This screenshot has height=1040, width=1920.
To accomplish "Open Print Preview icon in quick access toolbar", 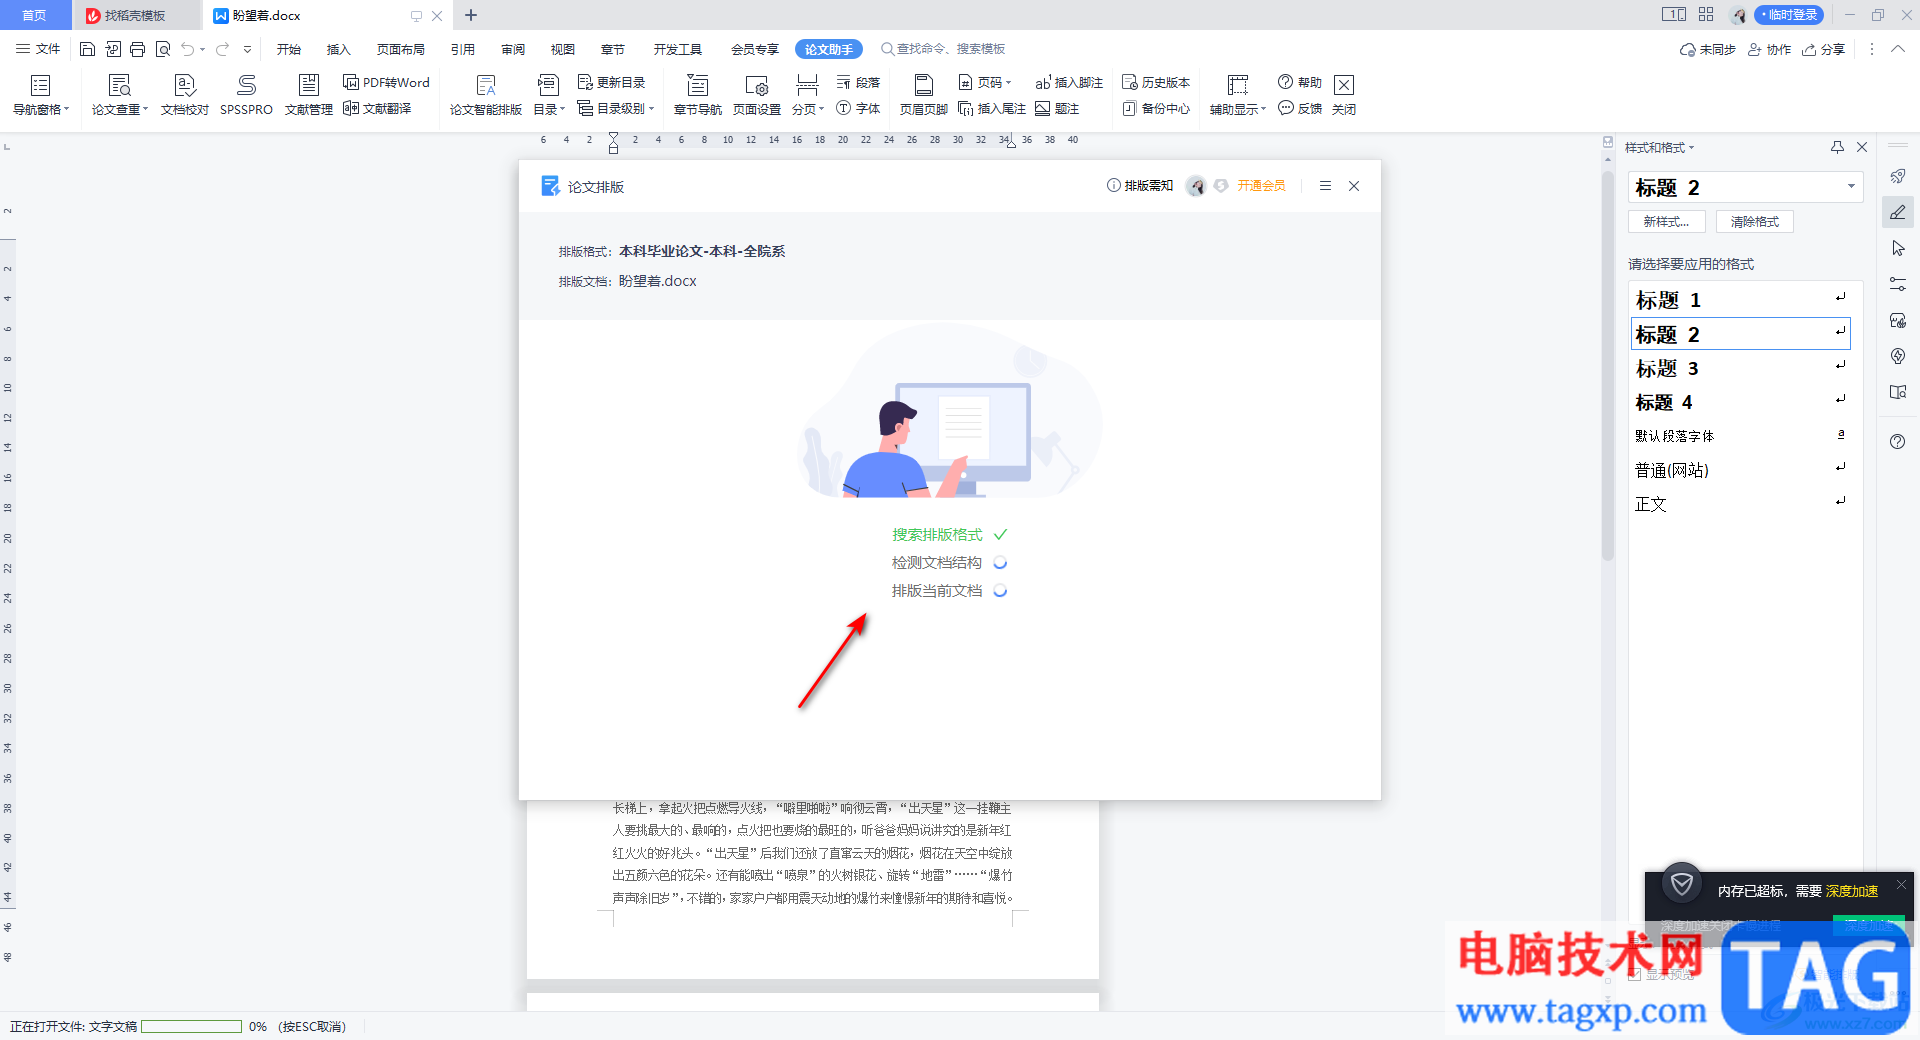I will pos(163,49).
